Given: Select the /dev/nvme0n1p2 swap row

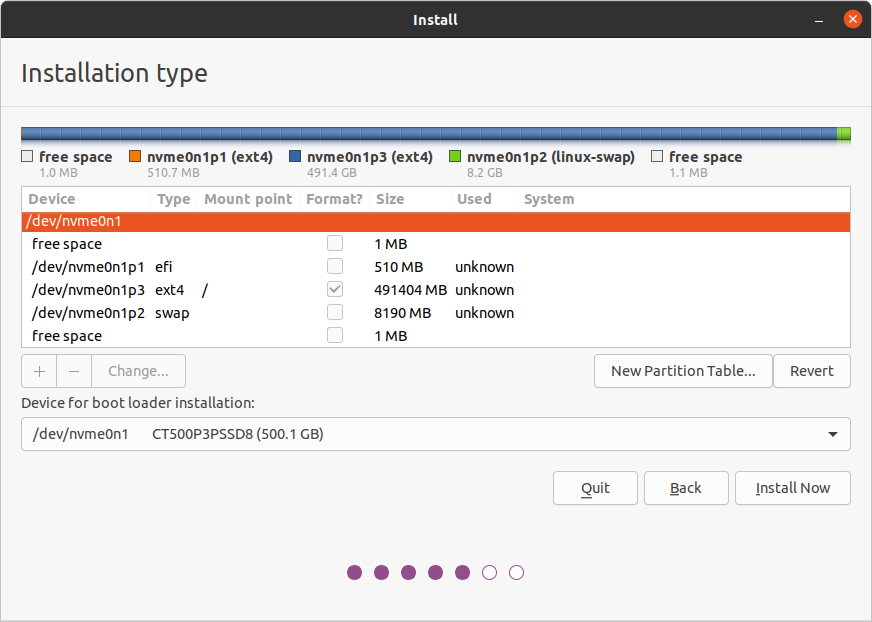Looking at the screenshot, I should [x=436, y=313].
